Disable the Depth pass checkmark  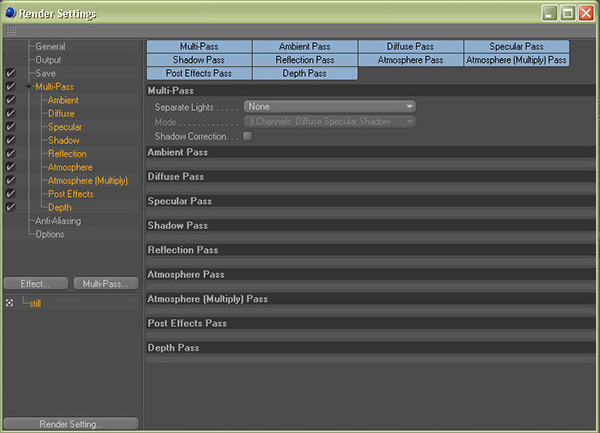[x=10, y=207]
